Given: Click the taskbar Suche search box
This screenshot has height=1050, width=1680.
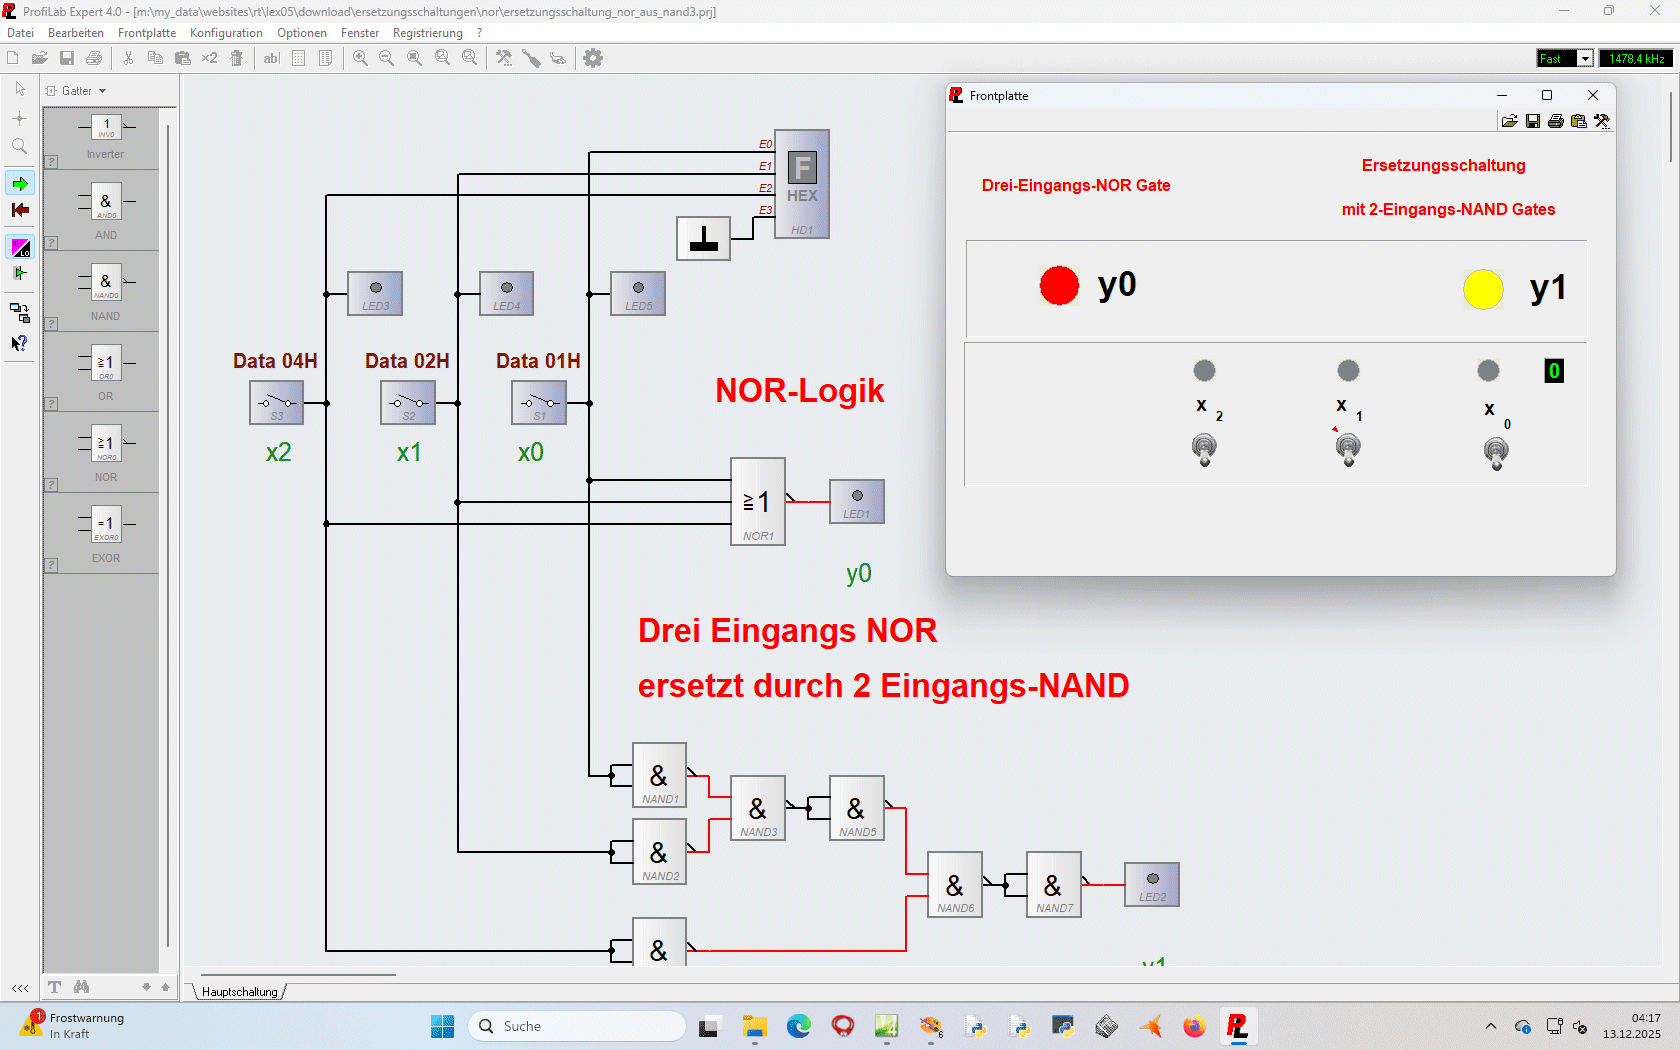Looking at the screenshot, I should tap(576, 1026).
